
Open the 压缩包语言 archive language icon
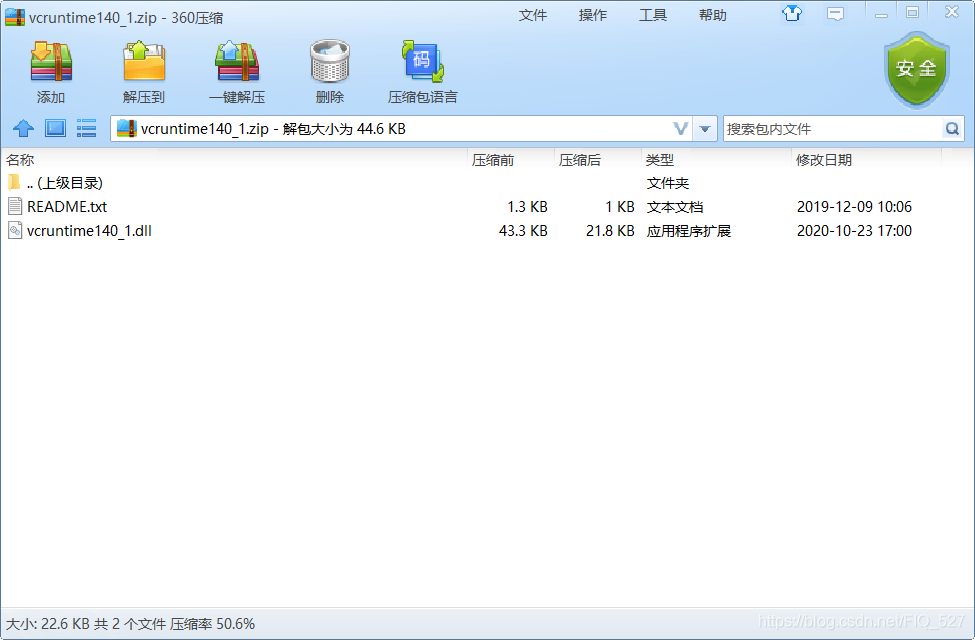click(422, 61)
